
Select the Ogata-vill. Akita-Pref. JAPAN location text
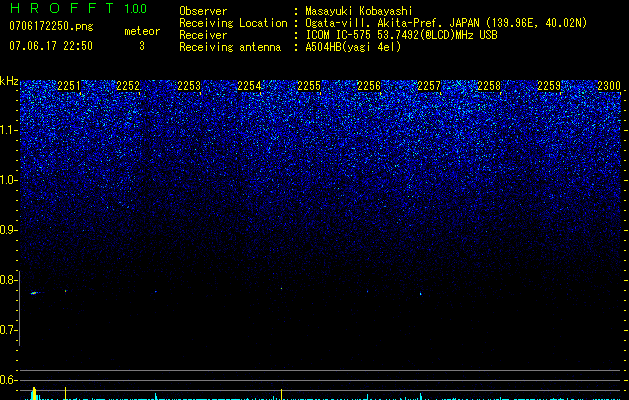(x=446, y=23)
